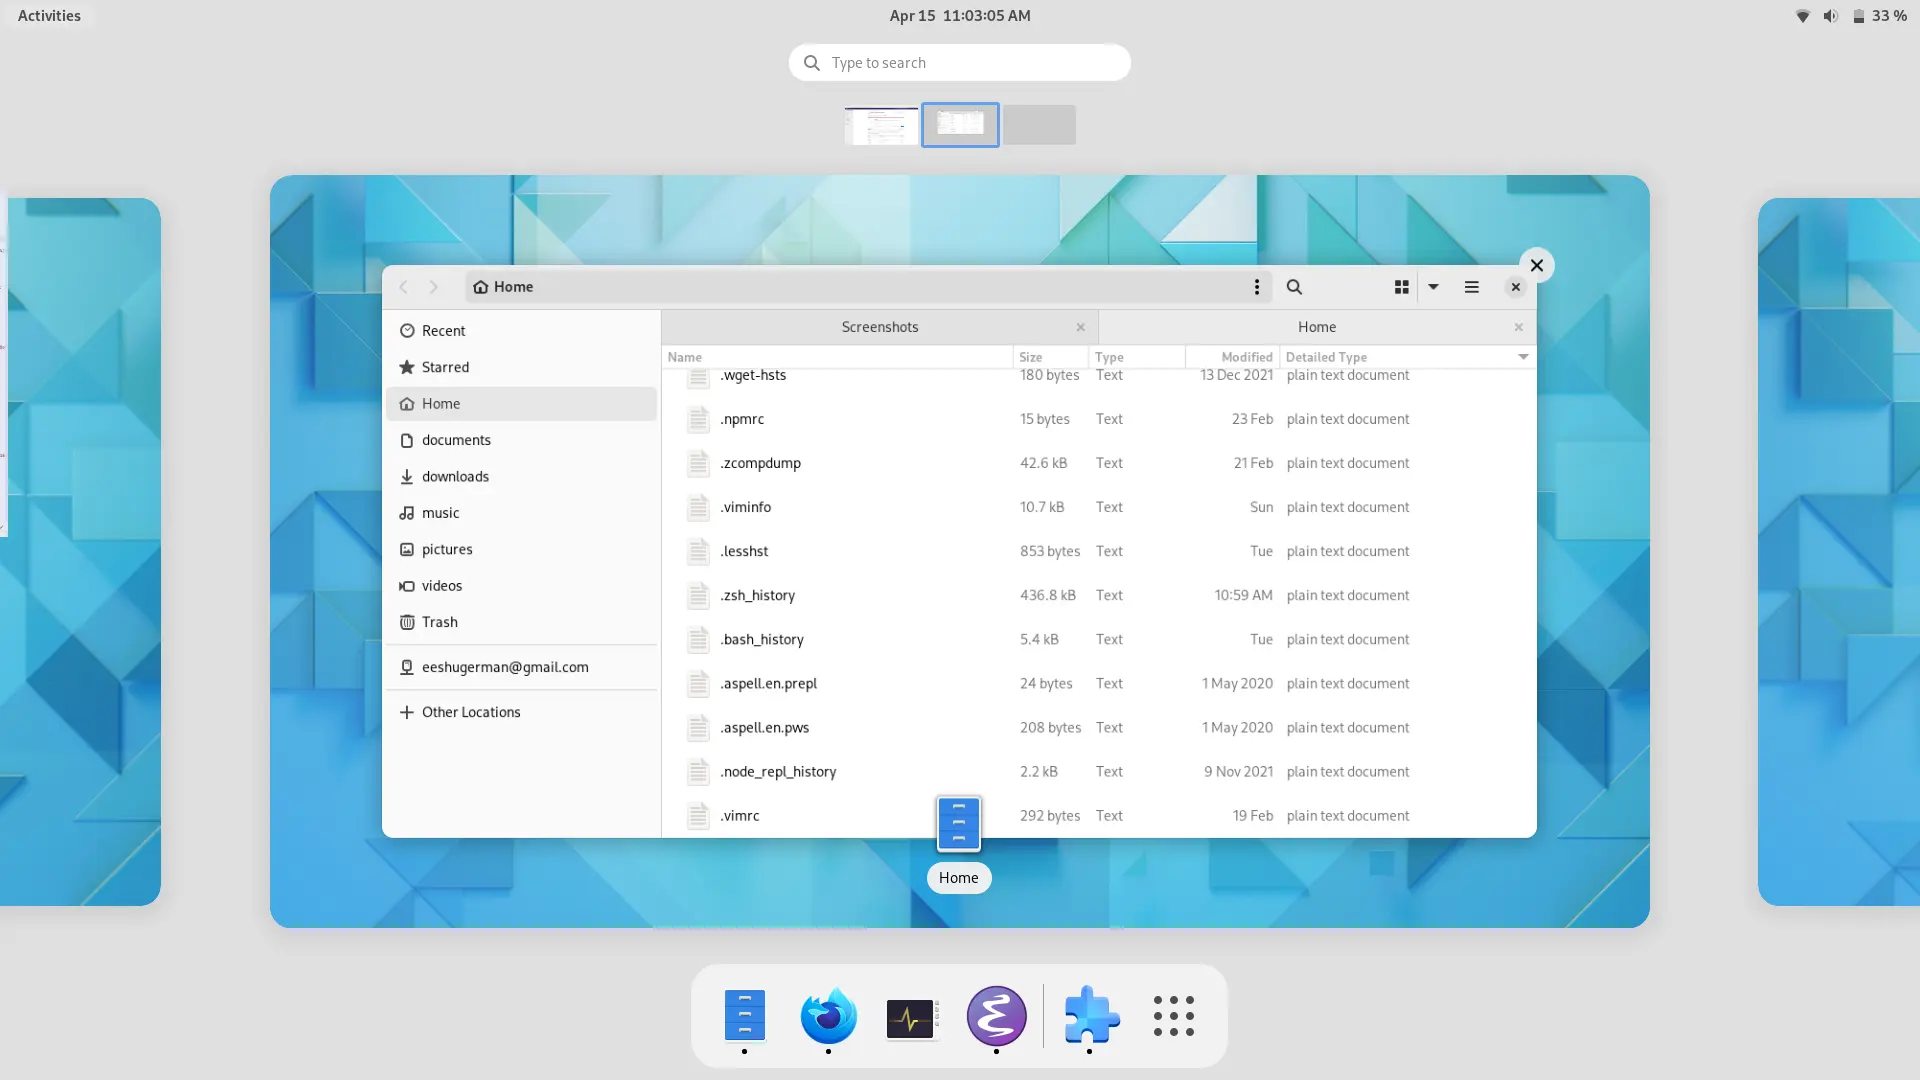
Task: Open Trash in the sidebar
Action: click(x=439, y=622)
